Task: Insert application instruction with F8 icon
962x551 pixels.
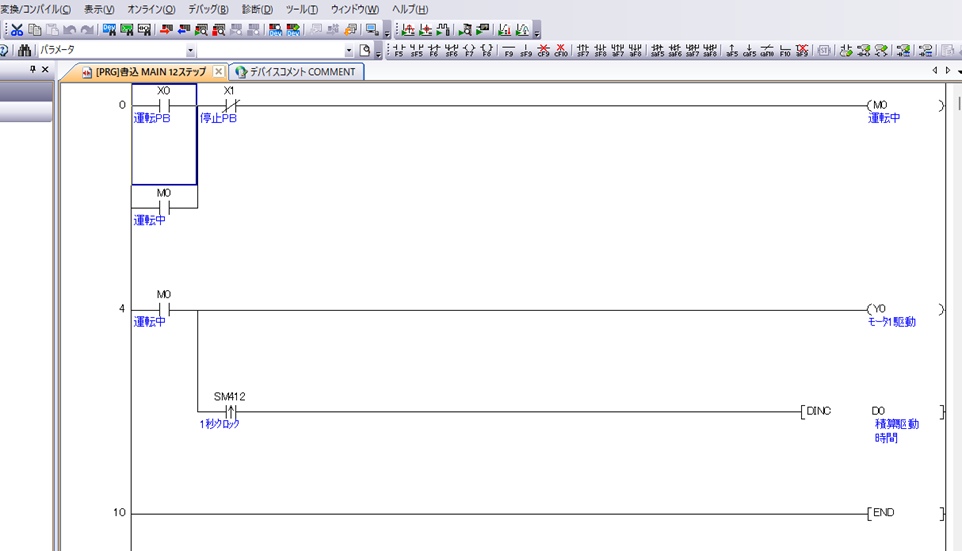Action: click(x=487, y=50)
